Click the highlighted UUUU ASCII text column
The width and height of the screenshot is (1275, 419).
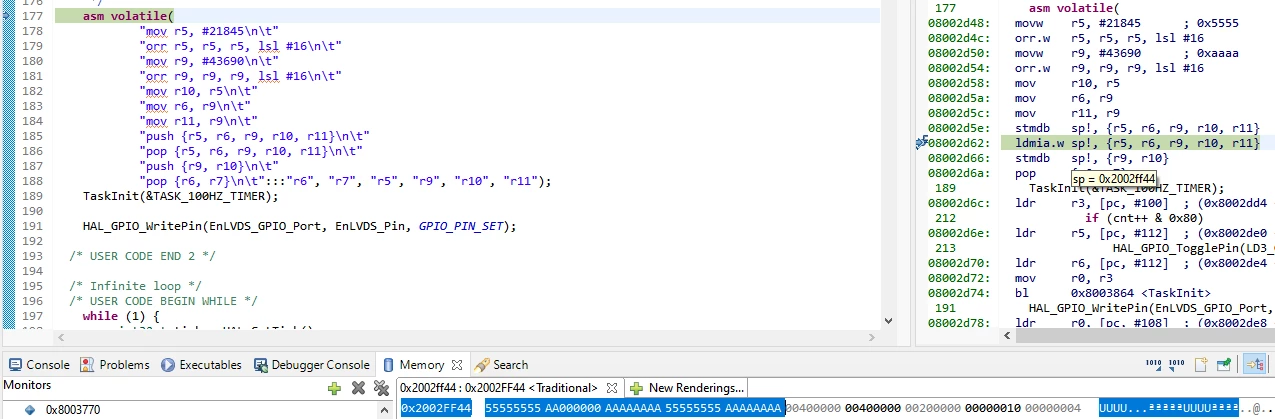[x=1169, y=408]
